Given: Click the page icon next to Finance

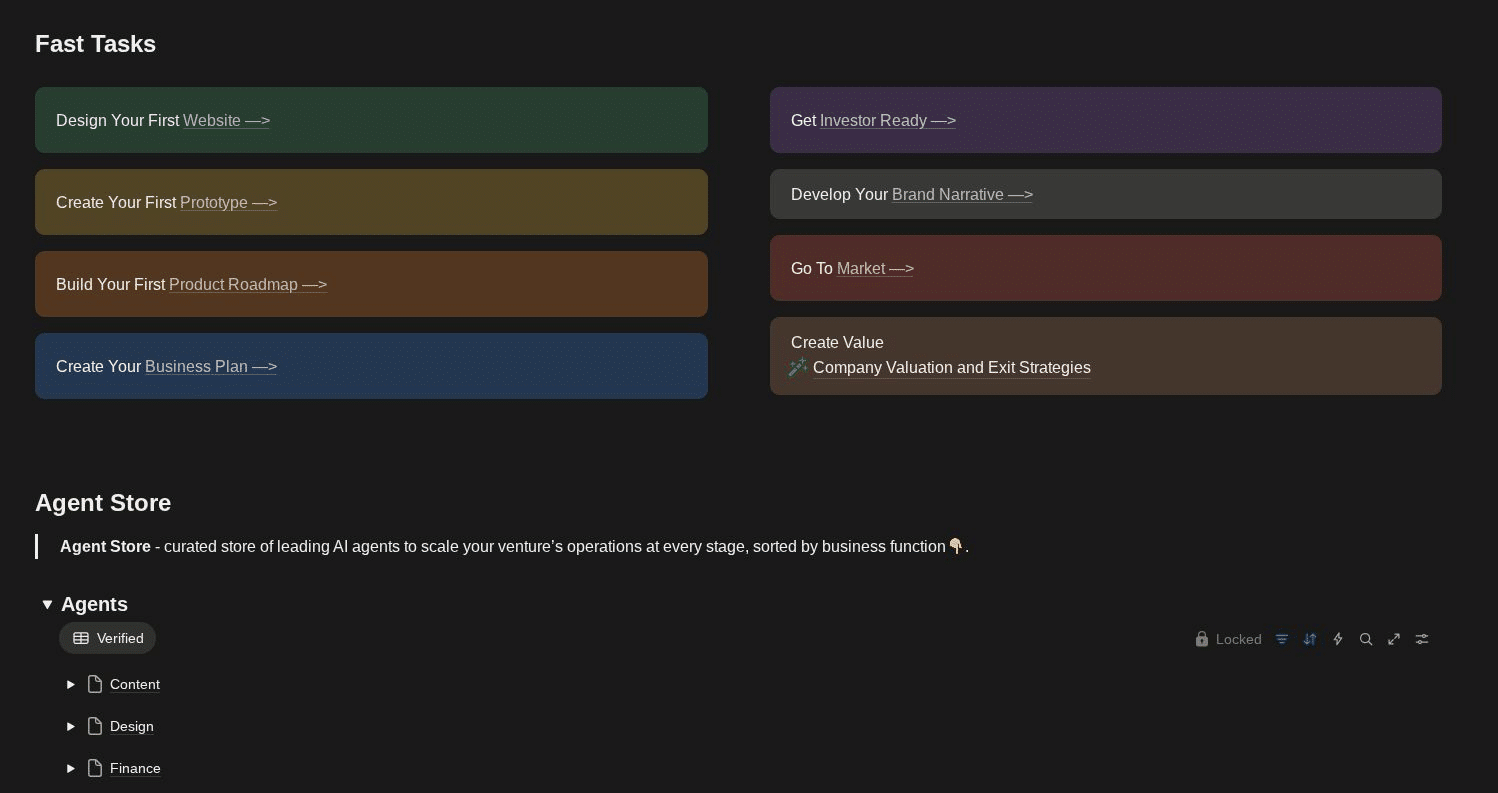Looking at the screenshot, I should [95, 768].
